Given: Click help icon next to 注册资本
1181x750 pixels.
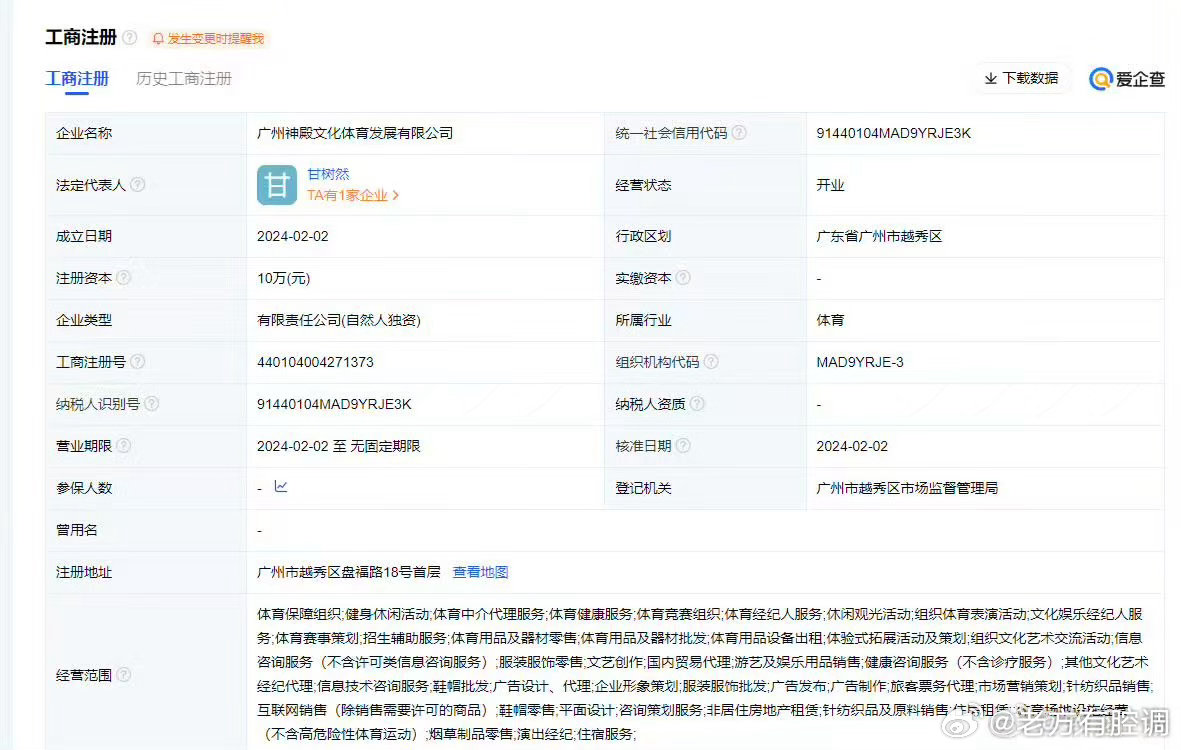Looking at the screenshot, I should (x=124, y=278).
